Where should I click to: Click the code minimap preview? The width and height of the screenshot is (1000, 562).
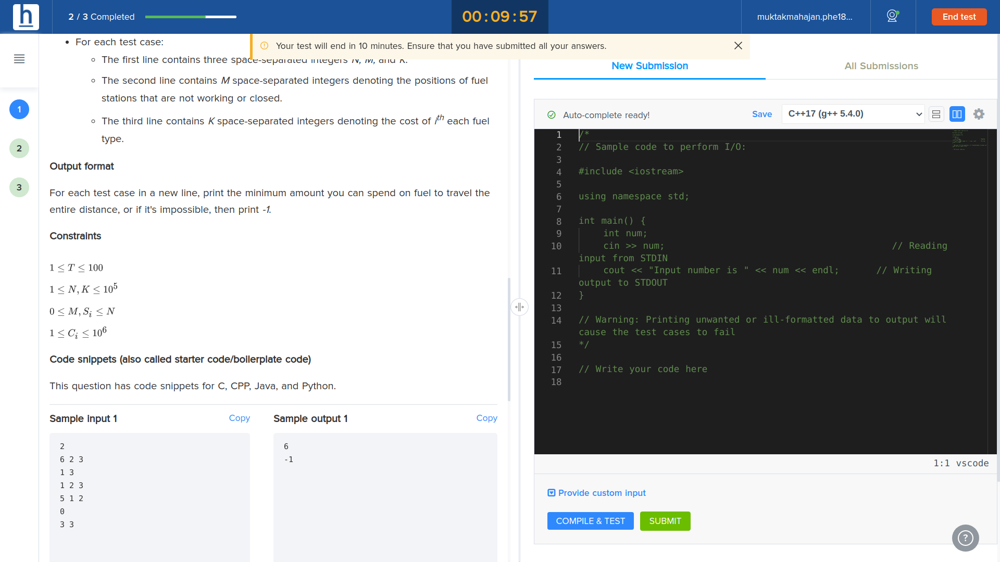point(969,140)
